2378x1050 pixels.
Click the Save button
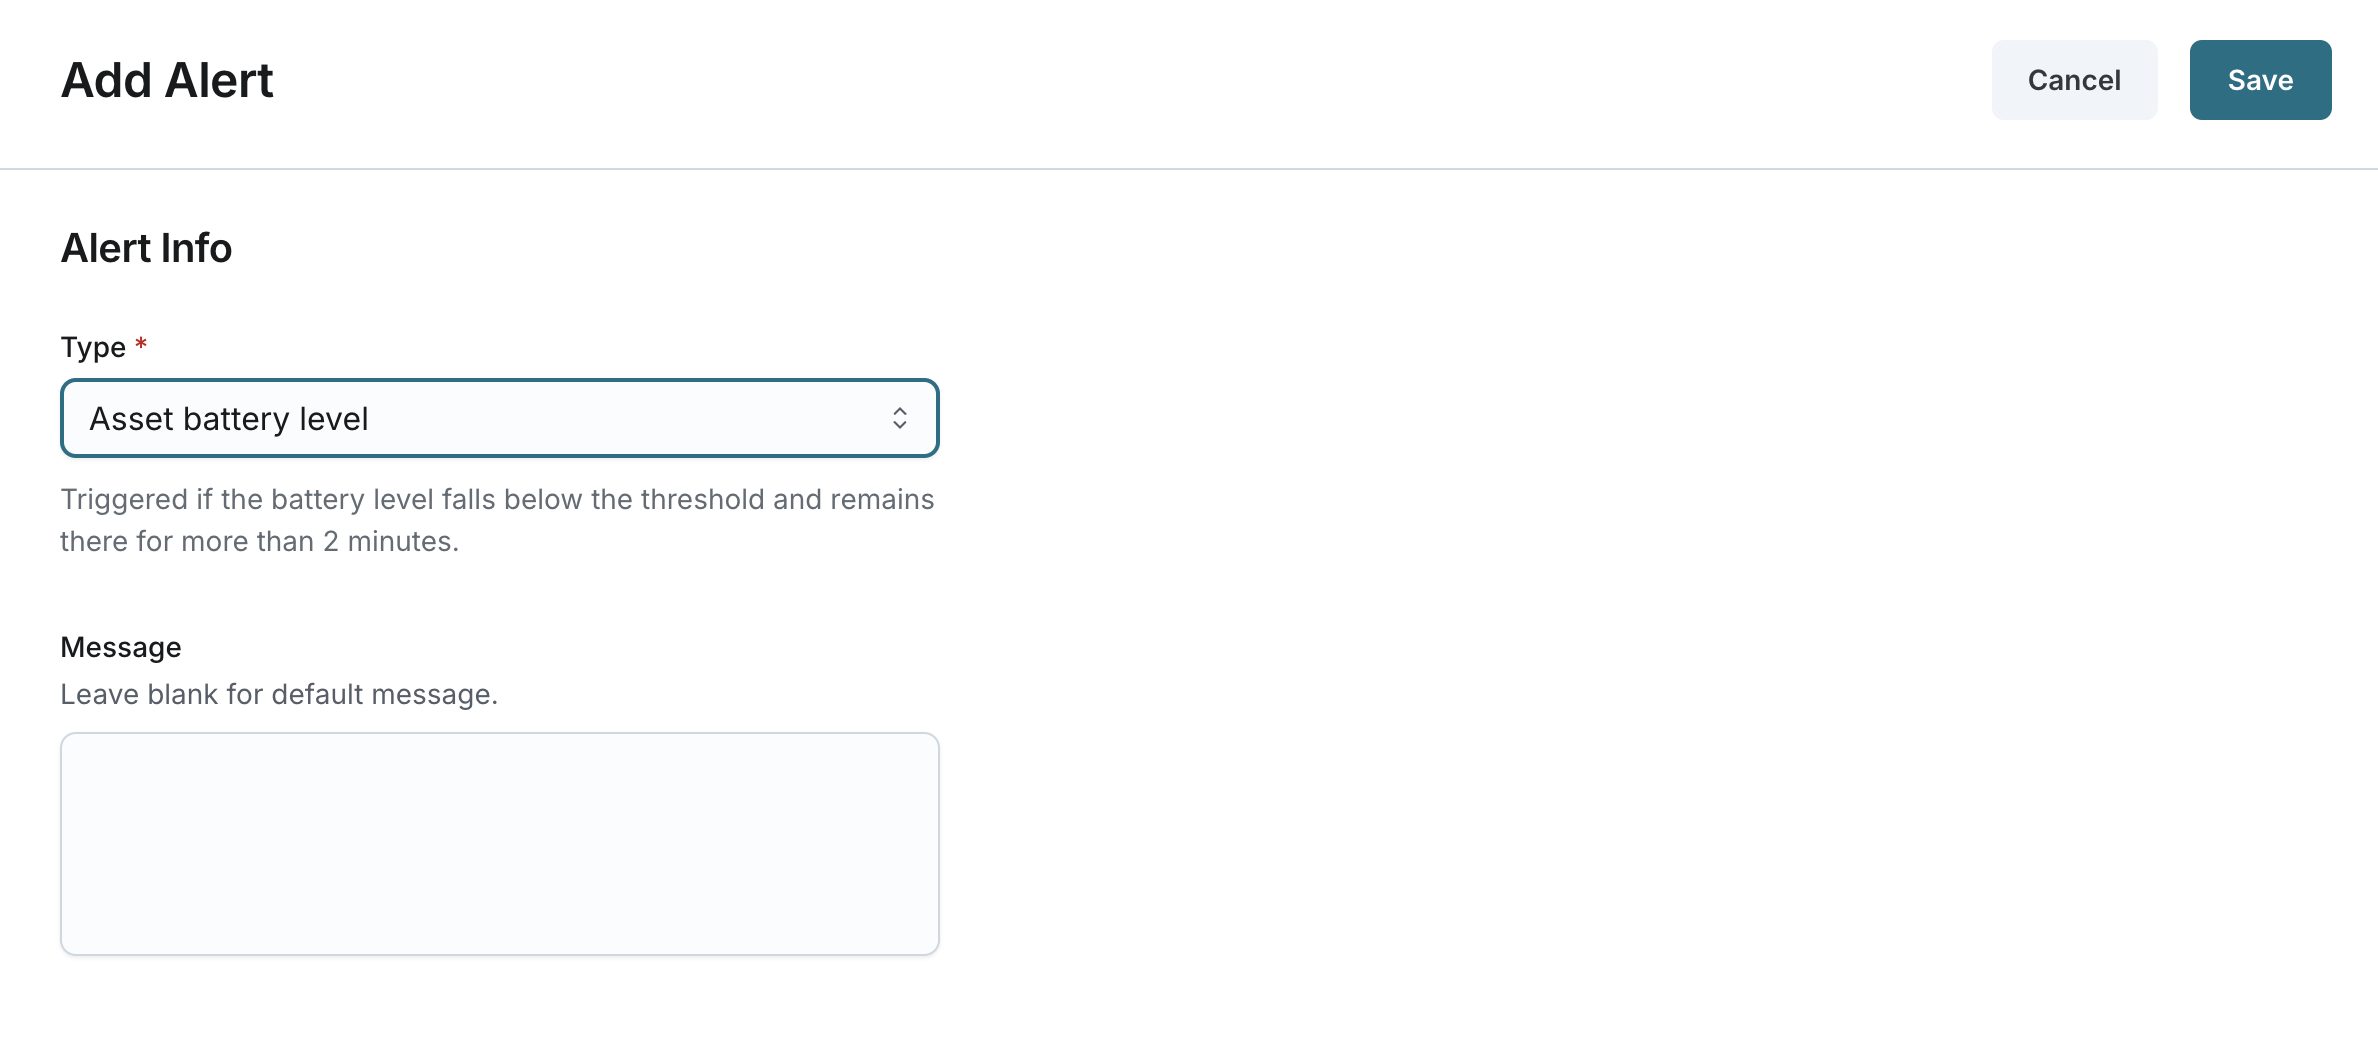[x=2260, y=80]
